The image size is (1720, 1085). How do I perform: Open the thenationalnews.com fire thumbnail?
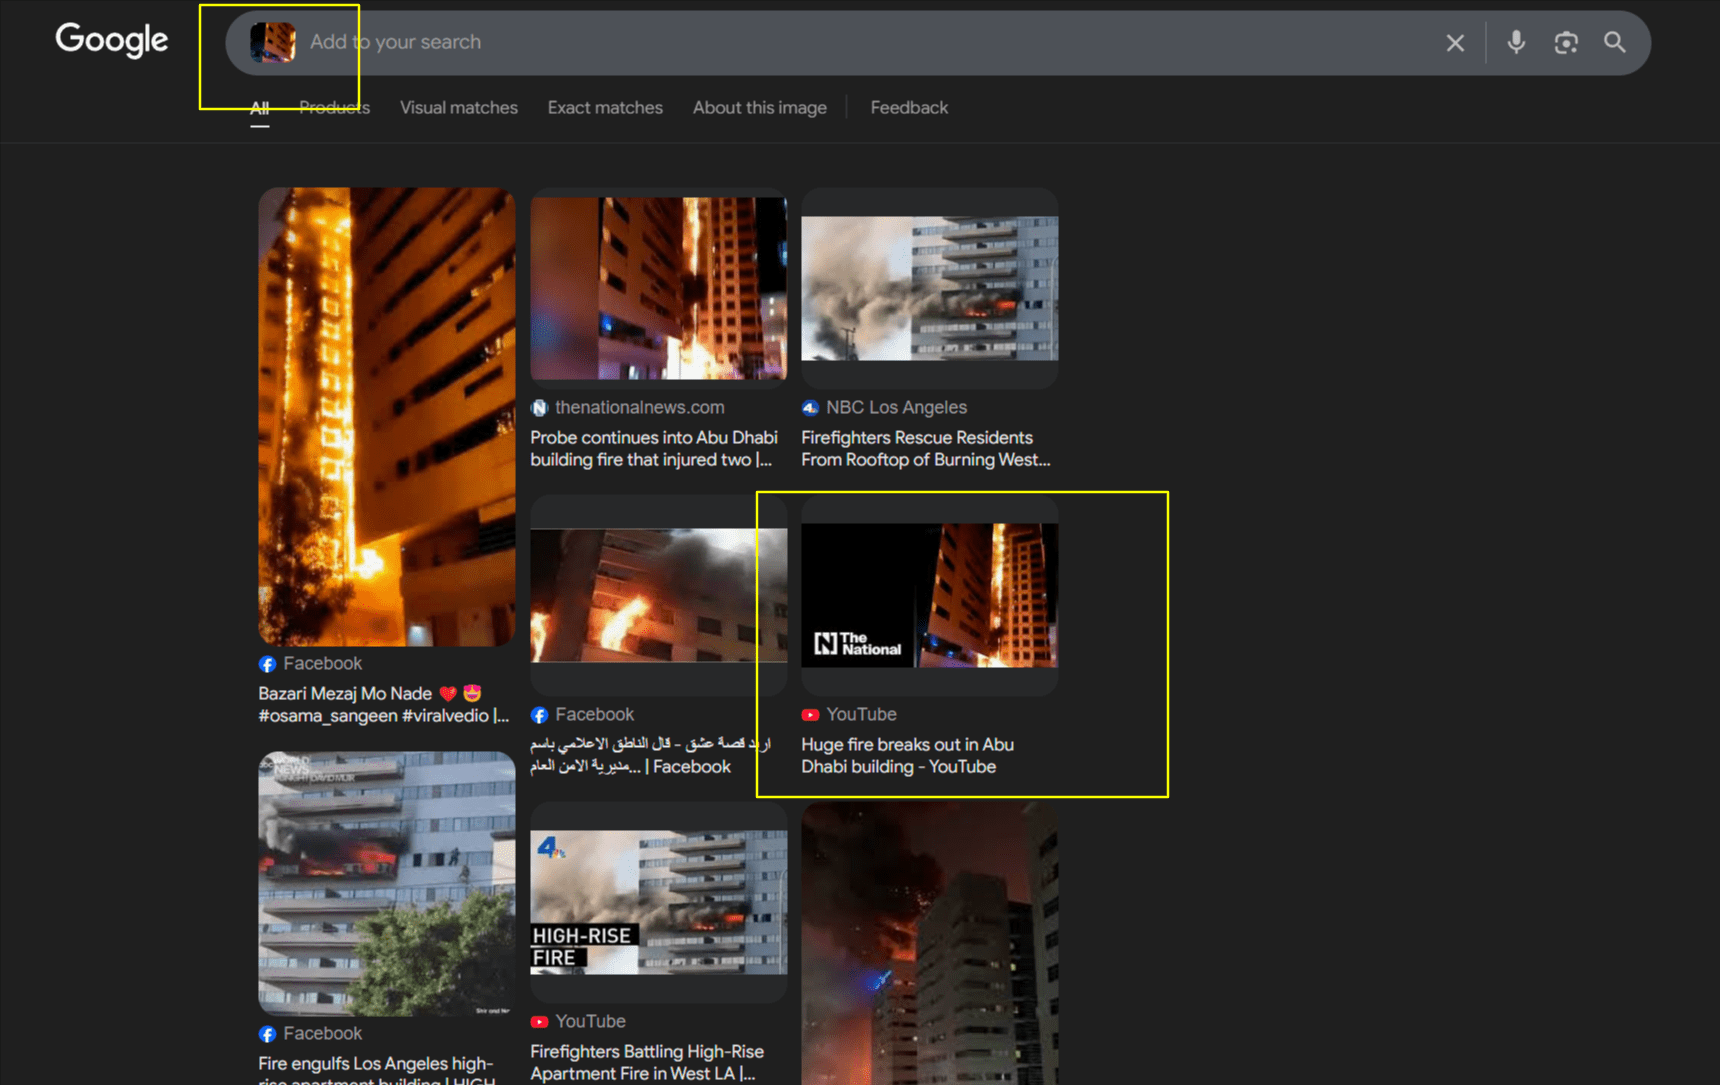click(658, 288)
